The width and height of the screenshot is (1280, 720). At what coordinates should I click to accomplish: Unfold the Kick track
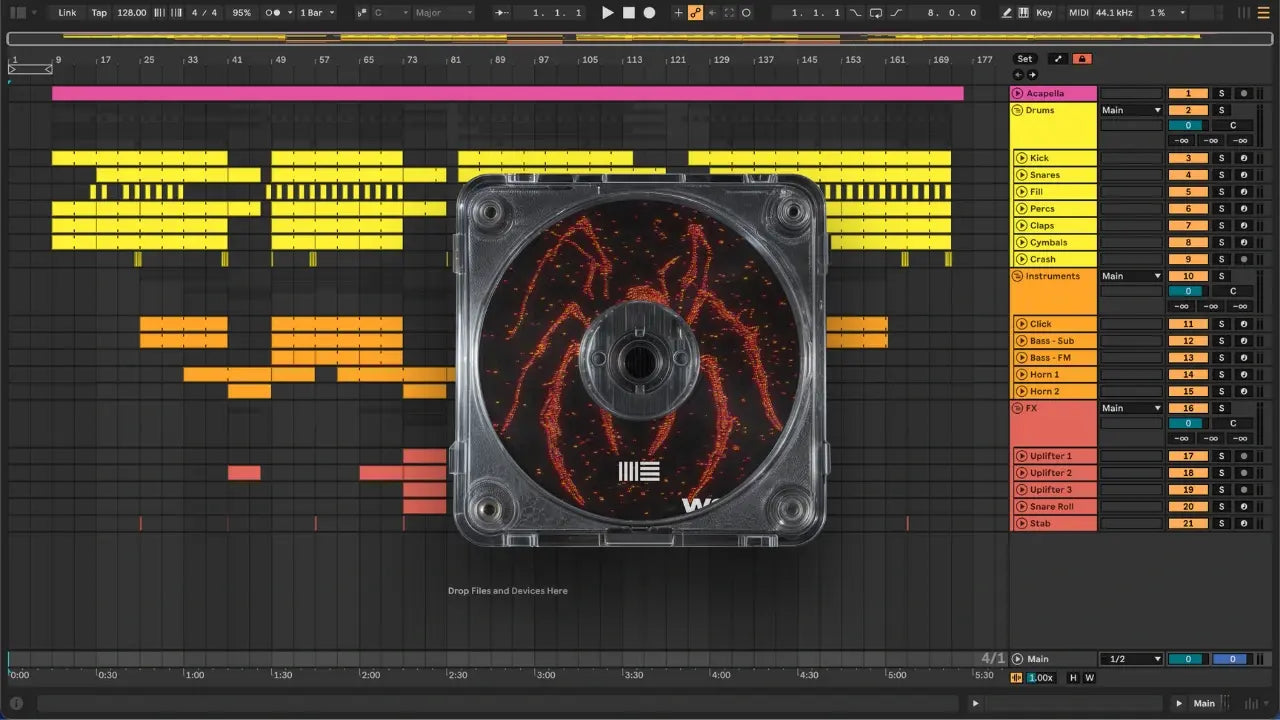tap(1021, 158)
